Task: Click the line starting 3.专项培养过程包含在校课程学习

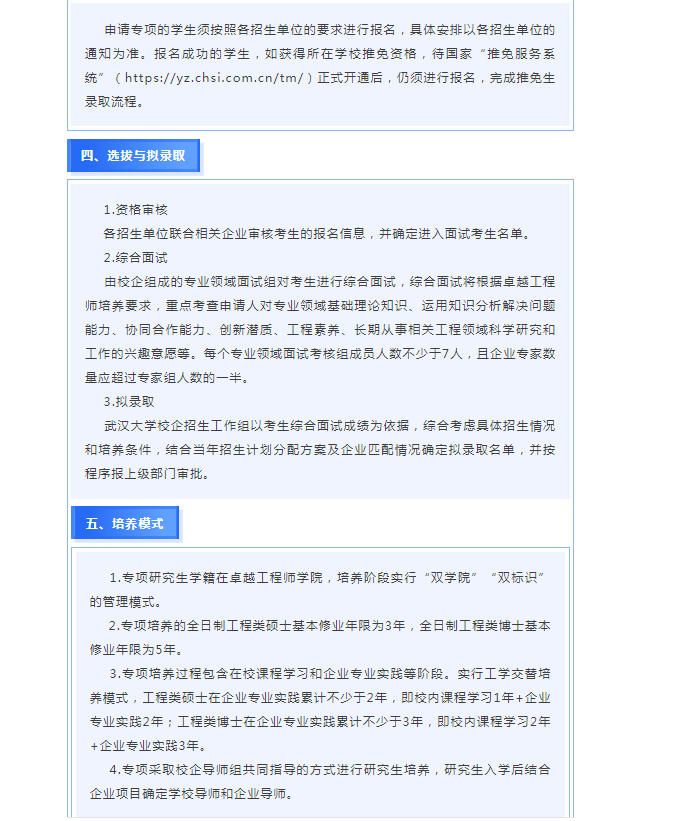Action: (329, 673)
